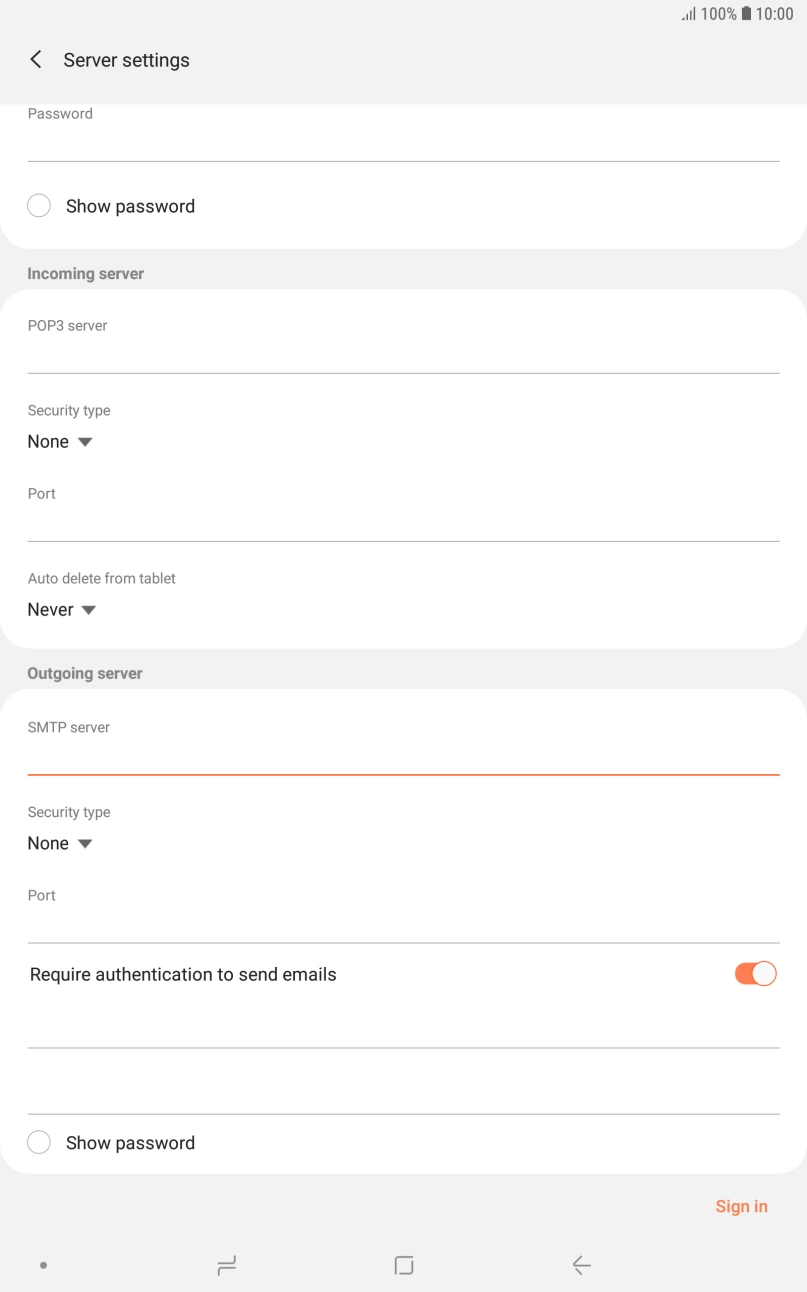The image size is (807, 1292).
Task: Click the Server settings title text
Action: [126, 60]
